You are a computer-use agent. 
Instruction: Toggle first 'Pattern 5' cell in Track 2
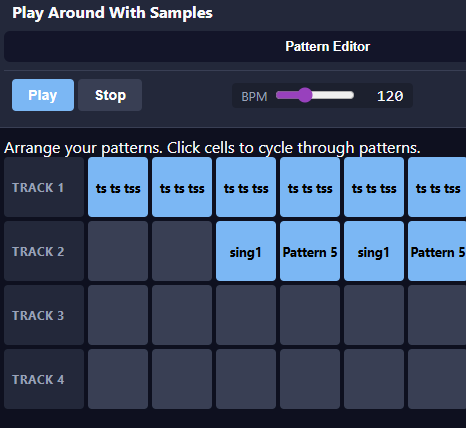coord(310,251)
